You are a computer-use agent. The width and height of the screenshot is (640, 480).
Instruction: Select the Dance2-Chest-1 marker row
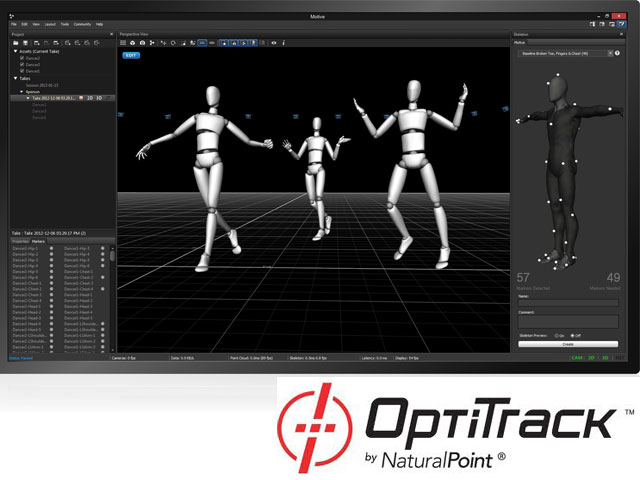[x=27, y=283]
